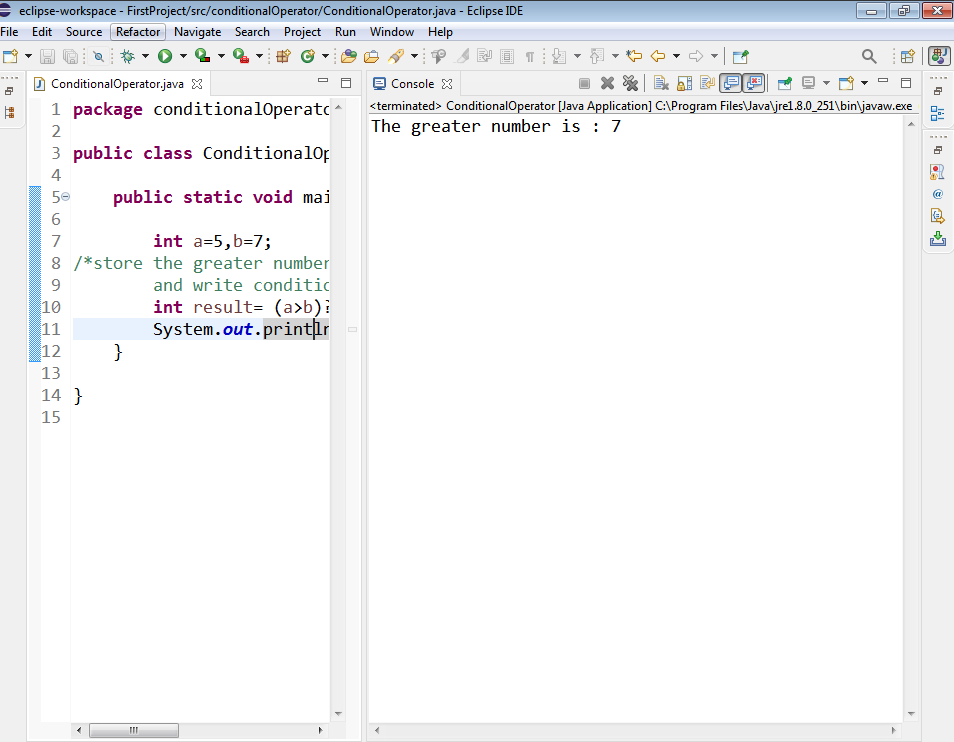The height and width of the screenshot is (742, 954).
Task: Click the Save icon in toolbar
Action: (x=47, y=57)
